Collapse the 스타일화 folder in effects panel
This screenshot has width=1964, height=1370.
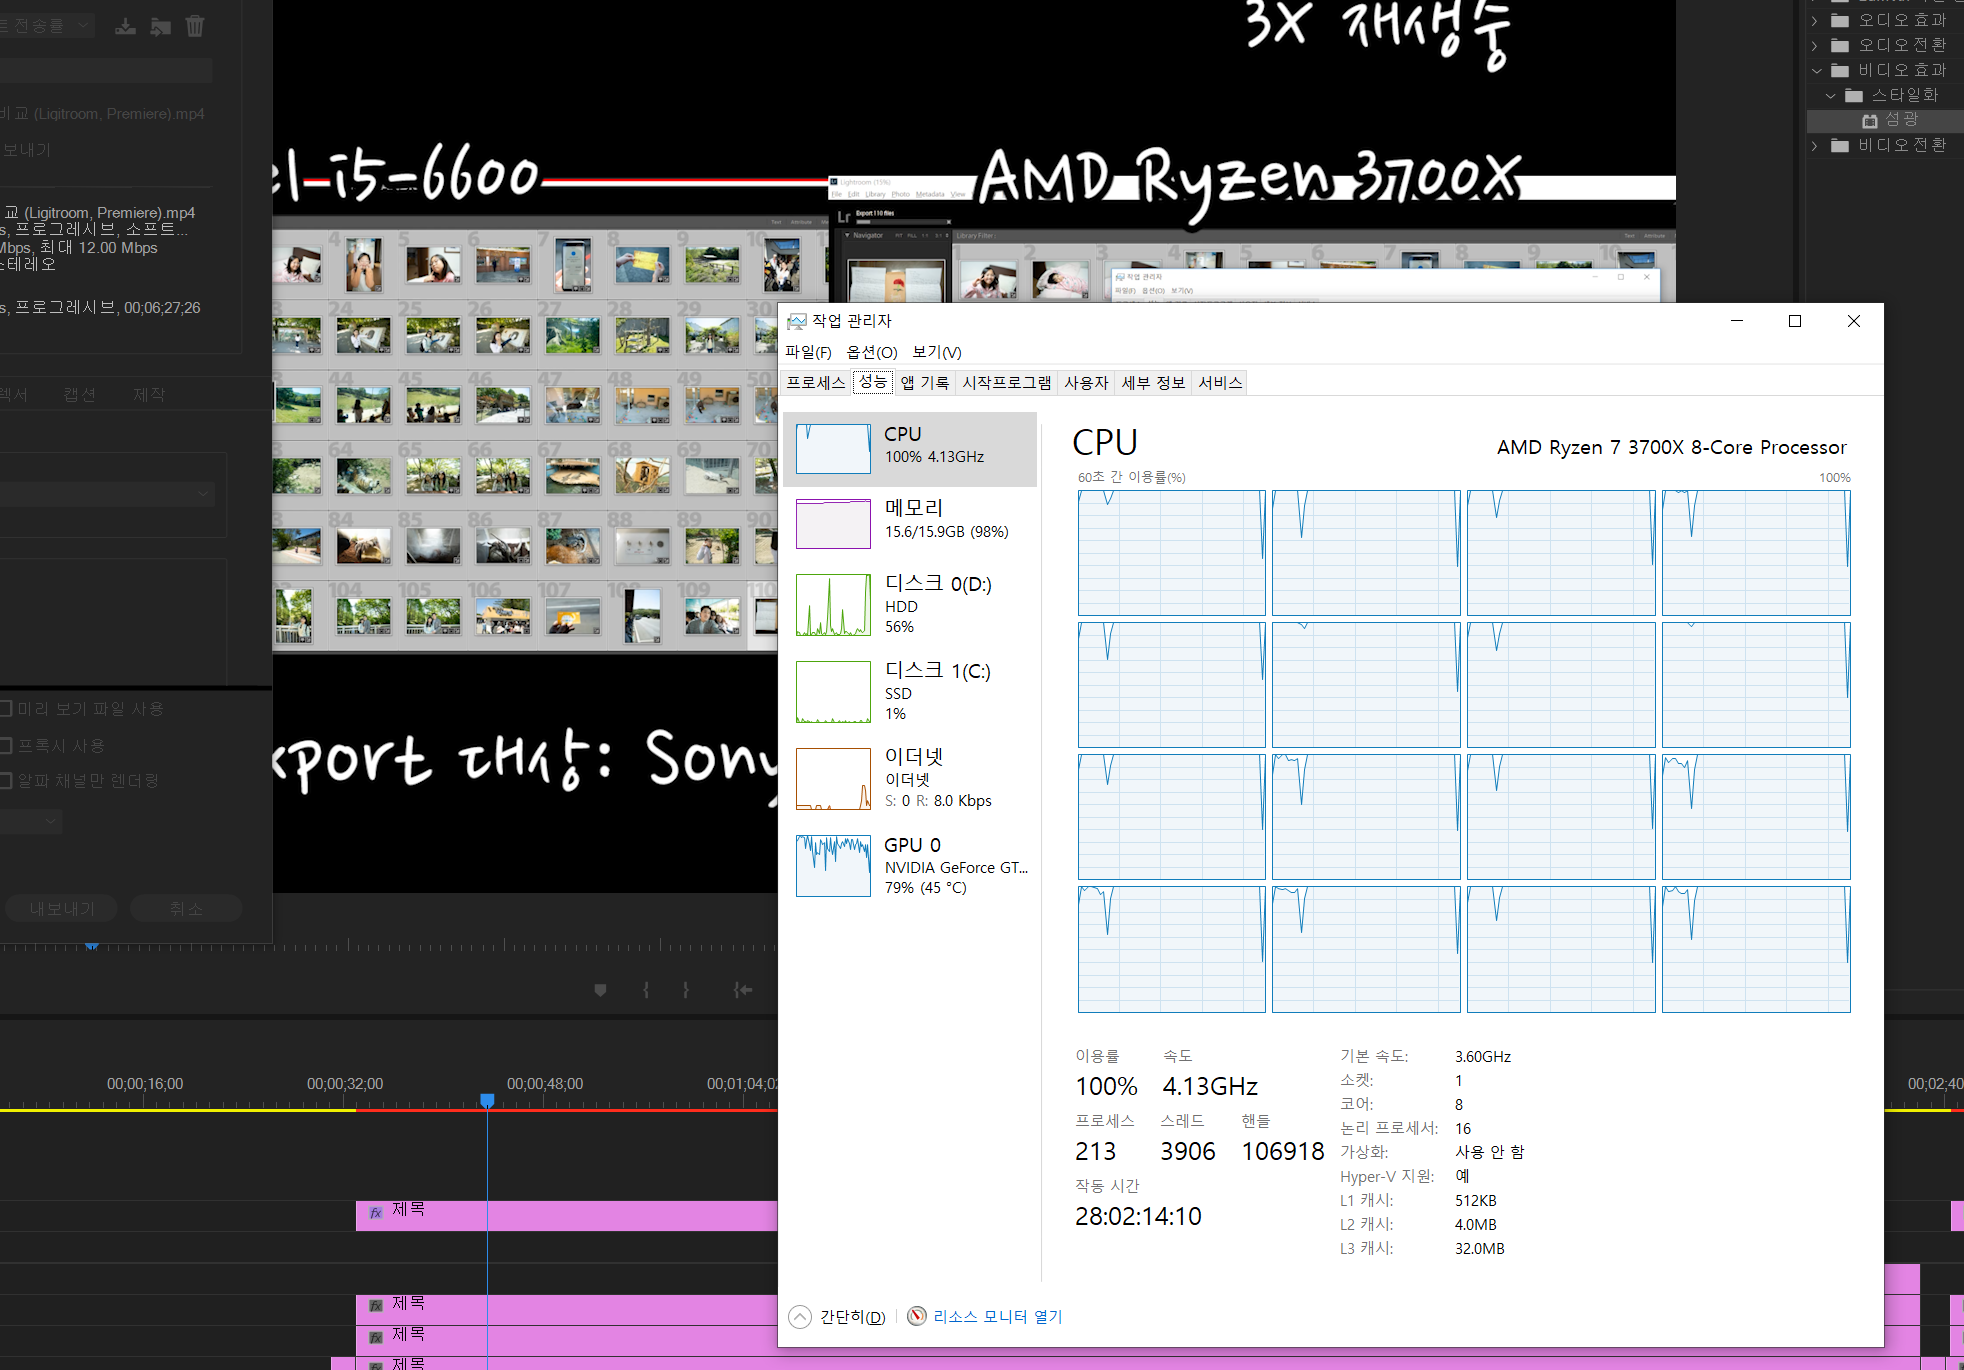tap(1830, 95)
